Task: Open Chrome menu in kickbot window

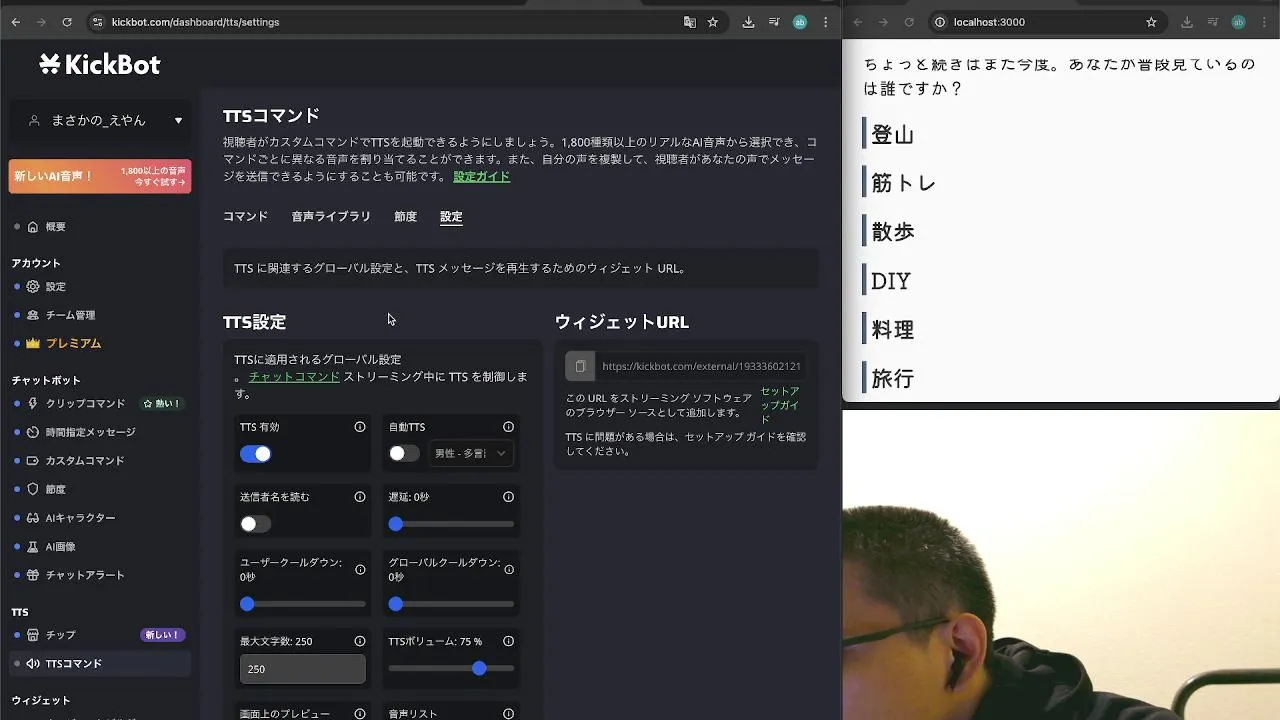Action: coord(825,22)
